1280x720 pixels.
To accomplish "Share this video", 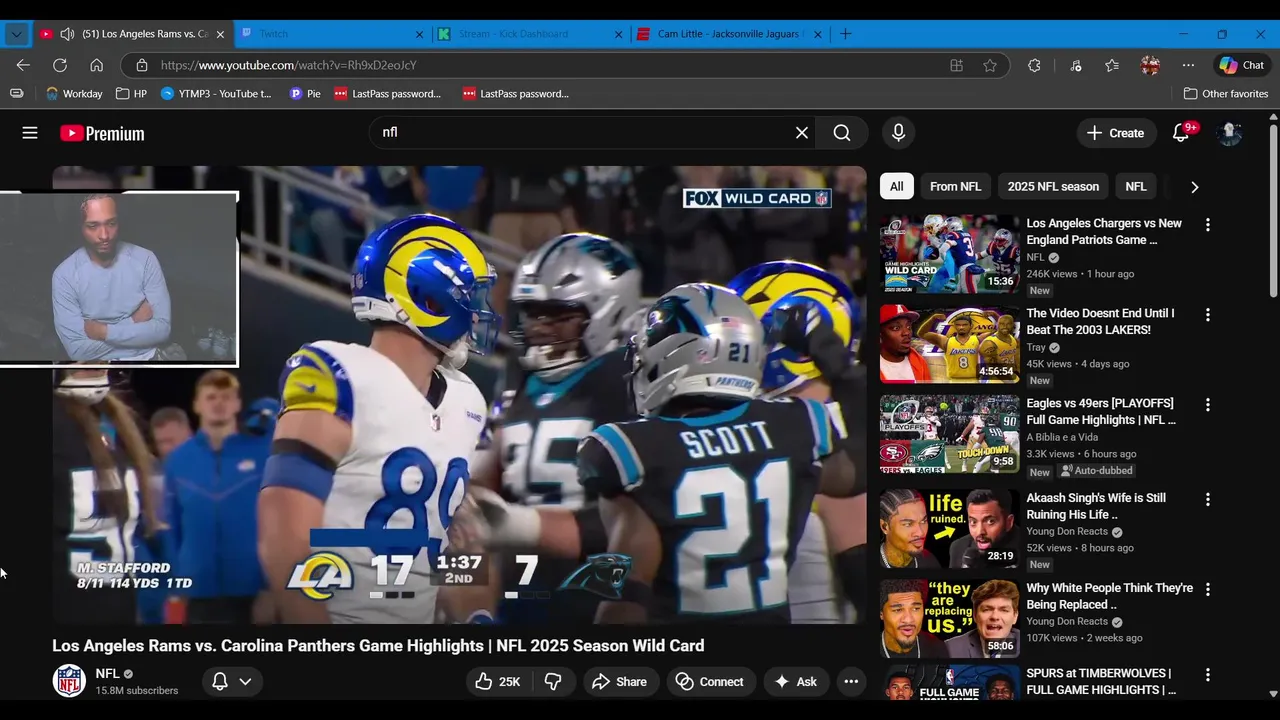I will 620,682.
